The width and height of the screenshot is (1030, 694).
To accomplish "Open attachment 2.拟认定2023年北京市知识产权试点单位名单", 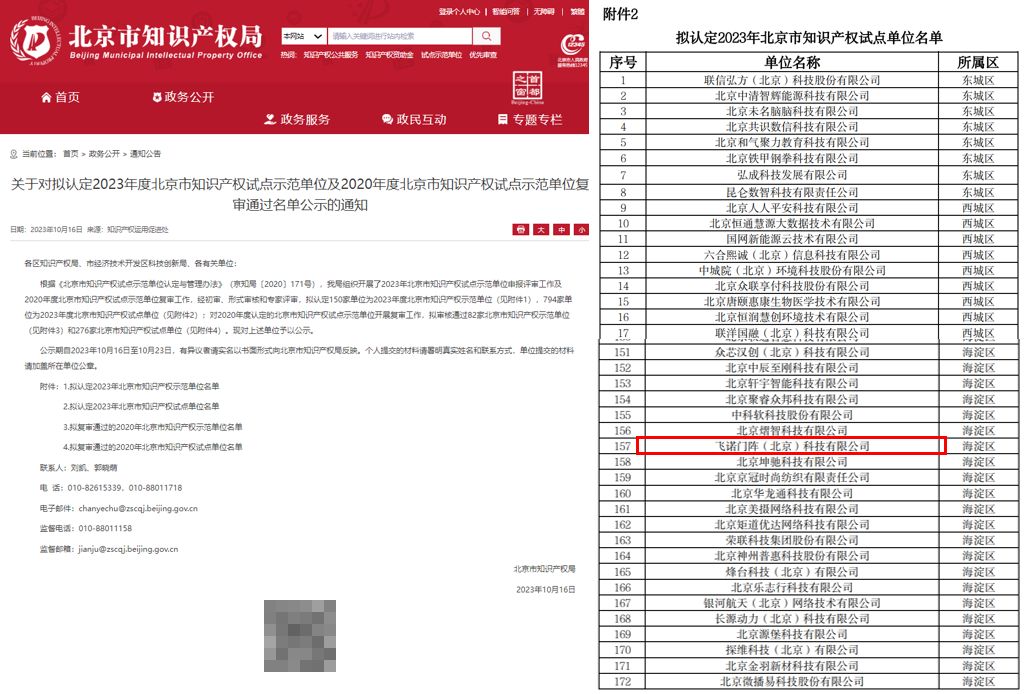I will click(141, 406).
